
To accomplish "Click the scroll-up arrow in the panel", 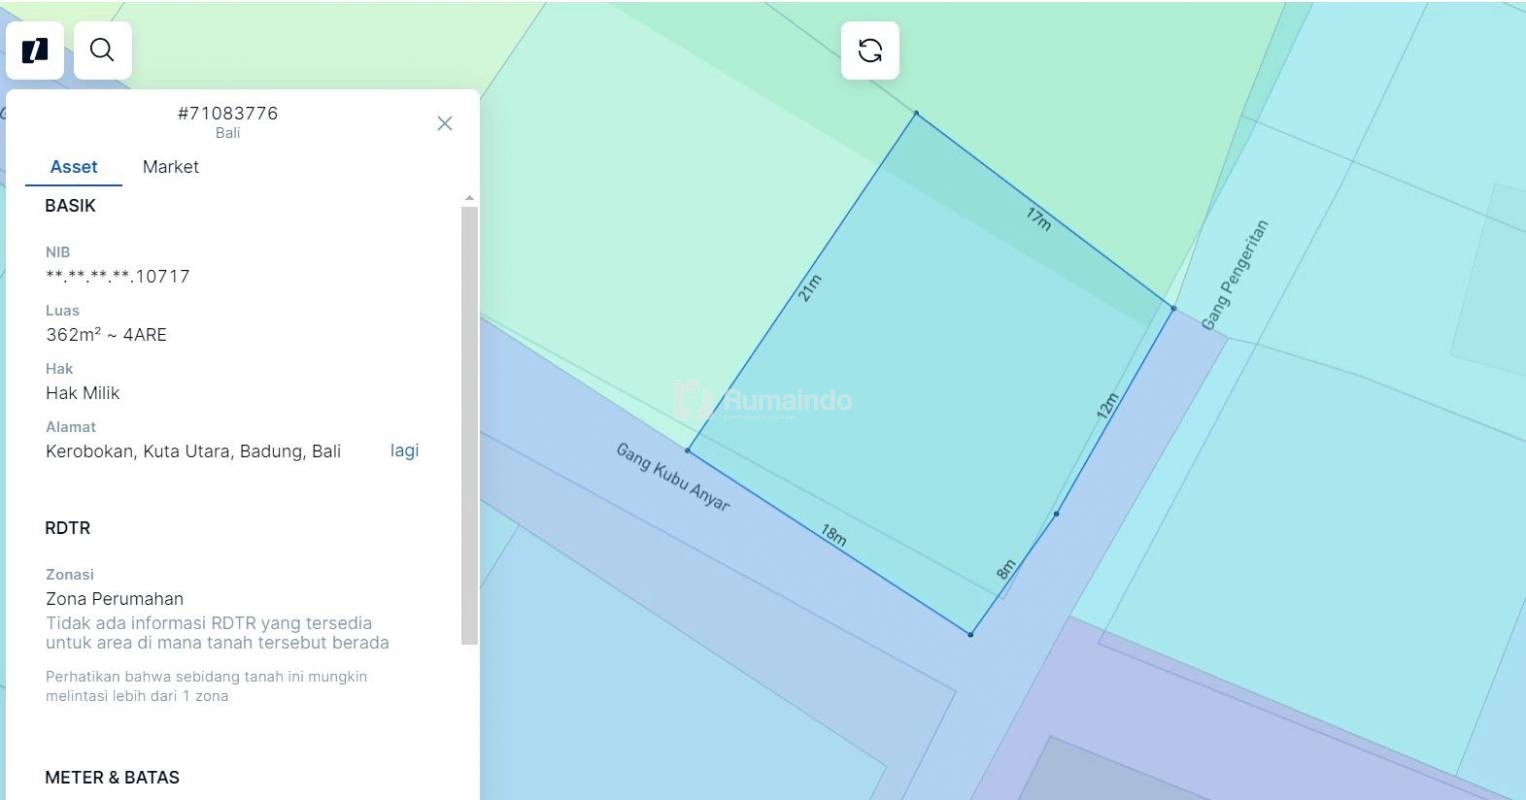I will [469, 198].
